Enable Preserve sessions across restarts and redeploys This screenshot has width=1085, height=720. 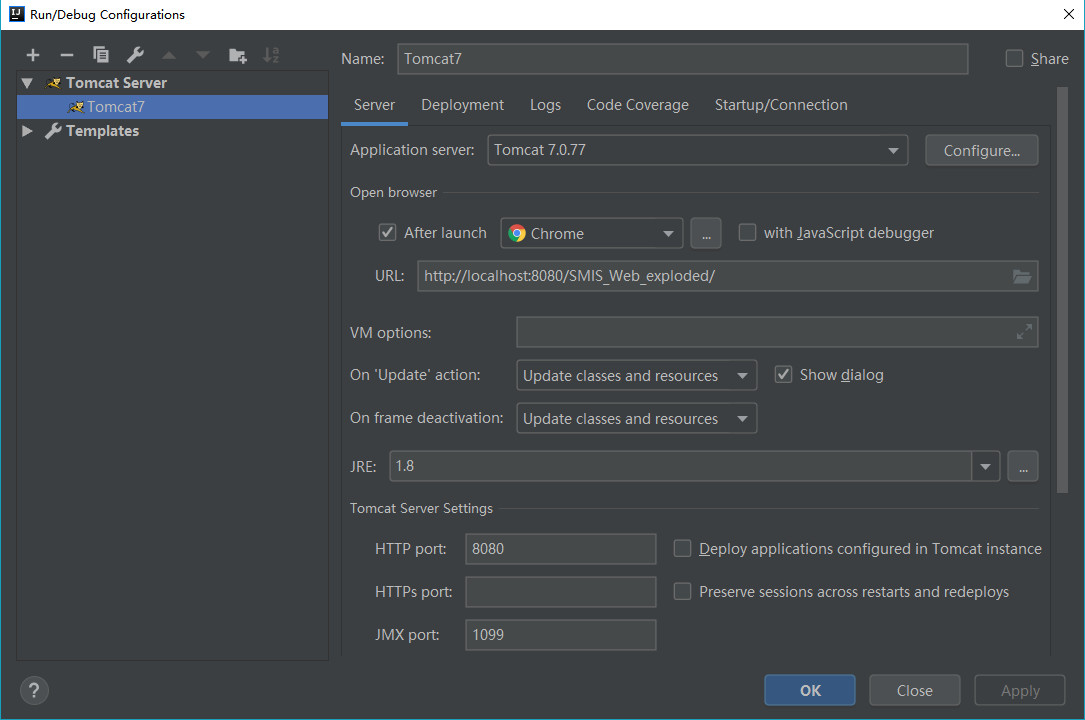coord(682,591)
